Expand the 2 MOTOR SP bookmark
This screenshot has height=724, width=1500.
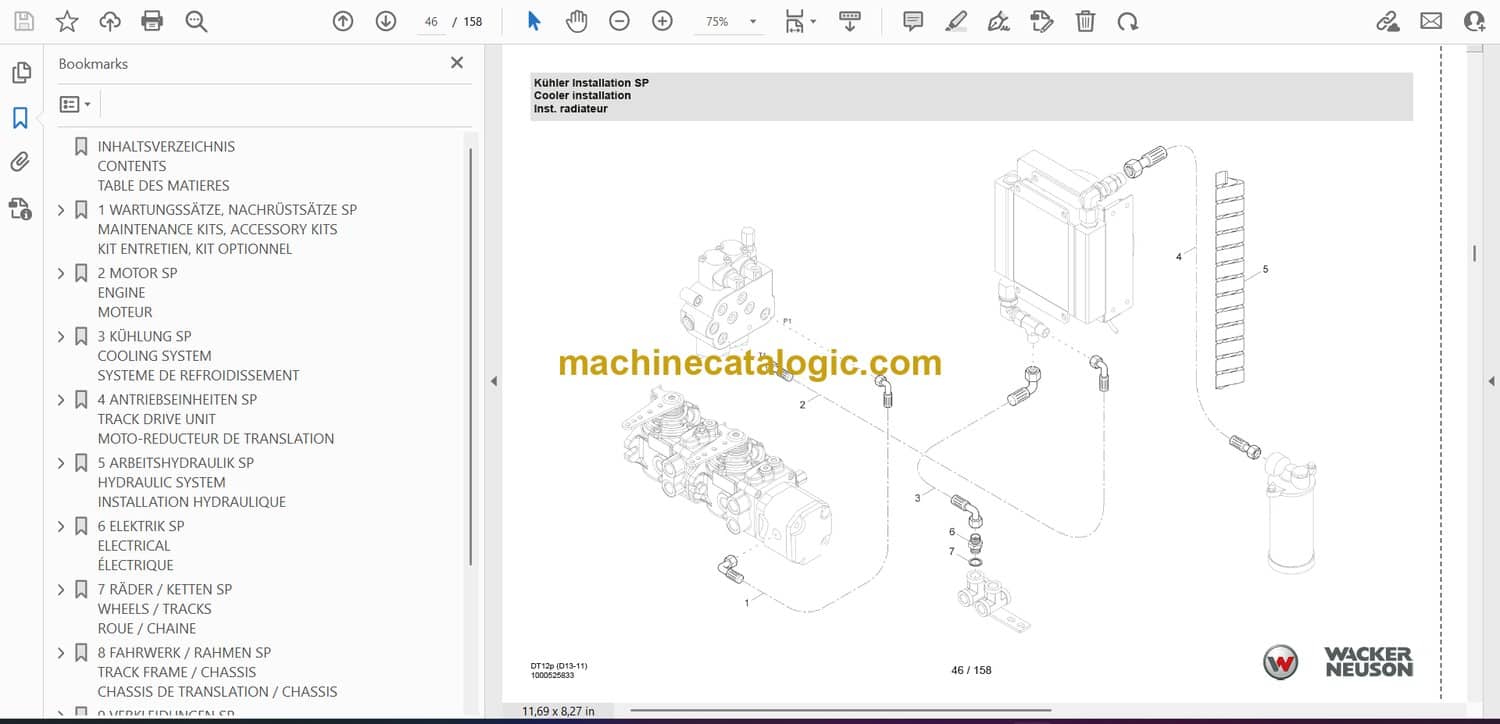pyautogui.click(x=61, y=273)
